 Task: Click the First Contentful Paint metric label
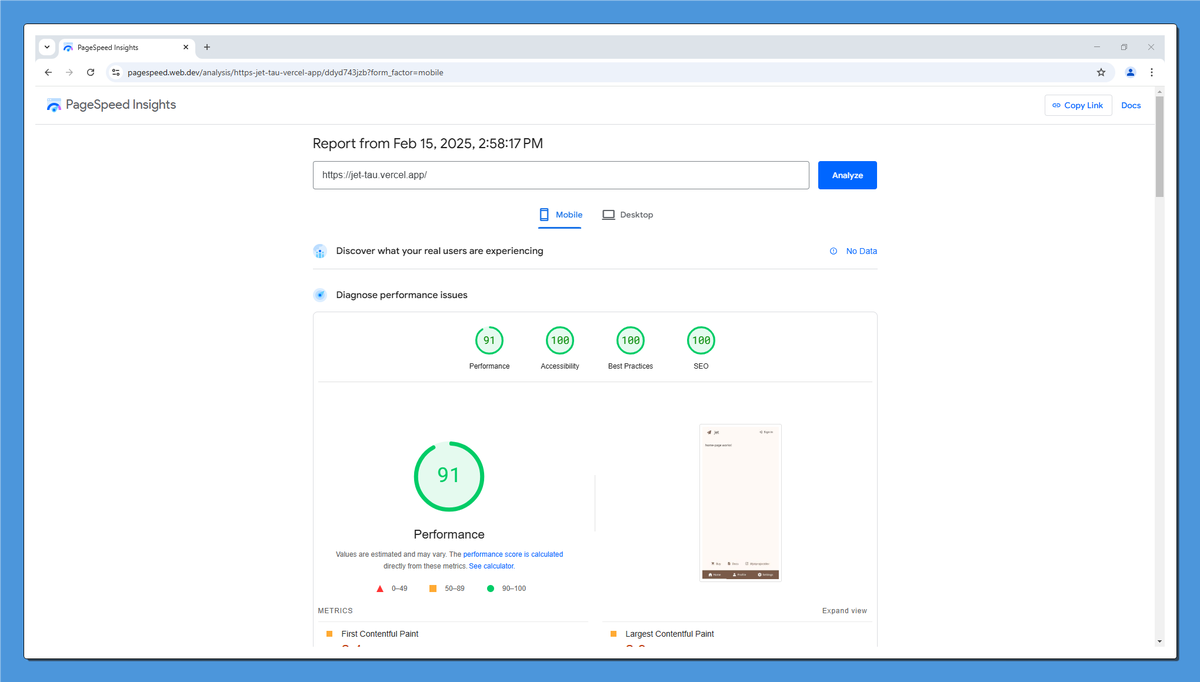click(x=380, y=634)
